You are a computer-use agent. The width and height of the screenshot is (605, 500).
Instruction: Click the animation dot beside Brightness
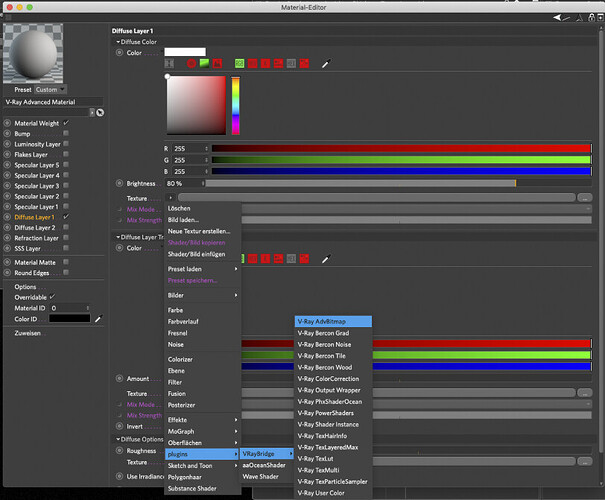pos(119,183)
